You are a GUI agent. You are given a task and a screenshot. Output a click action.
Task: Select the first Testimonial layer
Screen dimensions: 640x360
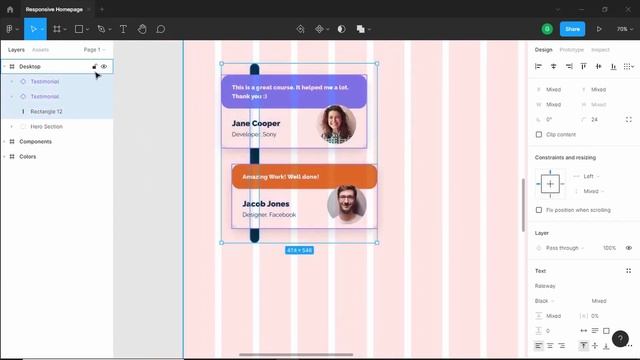point(57,81)
